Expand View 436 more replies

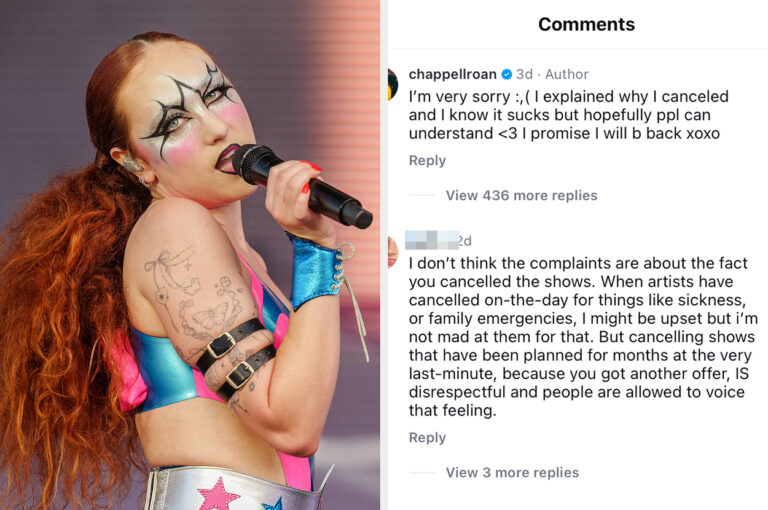(x=521, y=195)
